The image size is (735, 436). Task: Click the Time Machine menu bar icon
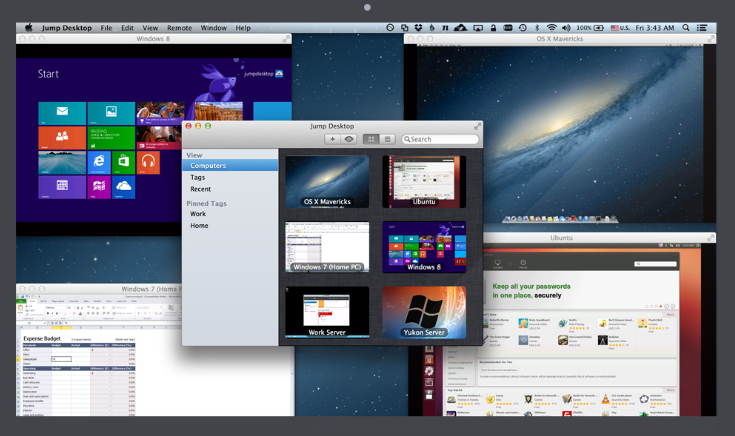point(523,28)
